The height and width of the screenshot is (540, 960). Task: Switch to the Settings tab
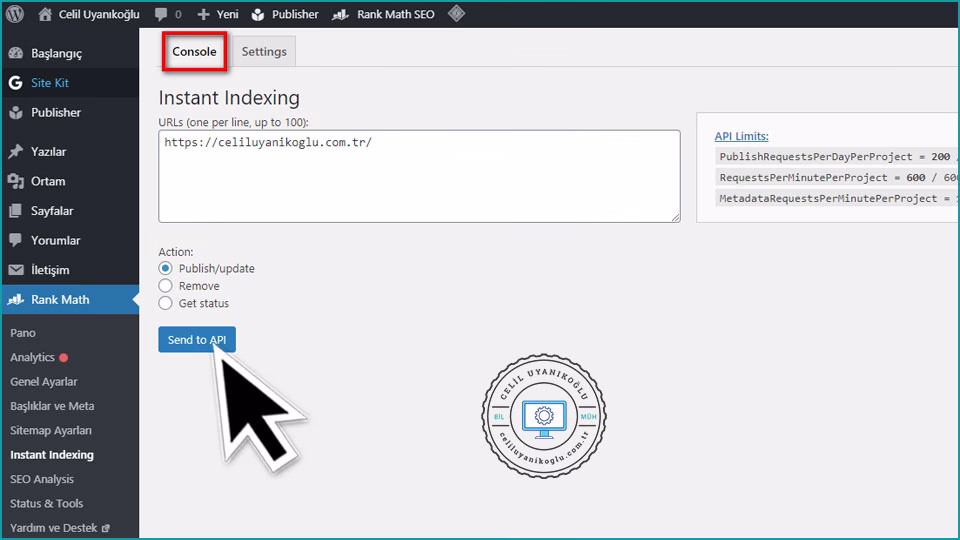tap(264, 52)
